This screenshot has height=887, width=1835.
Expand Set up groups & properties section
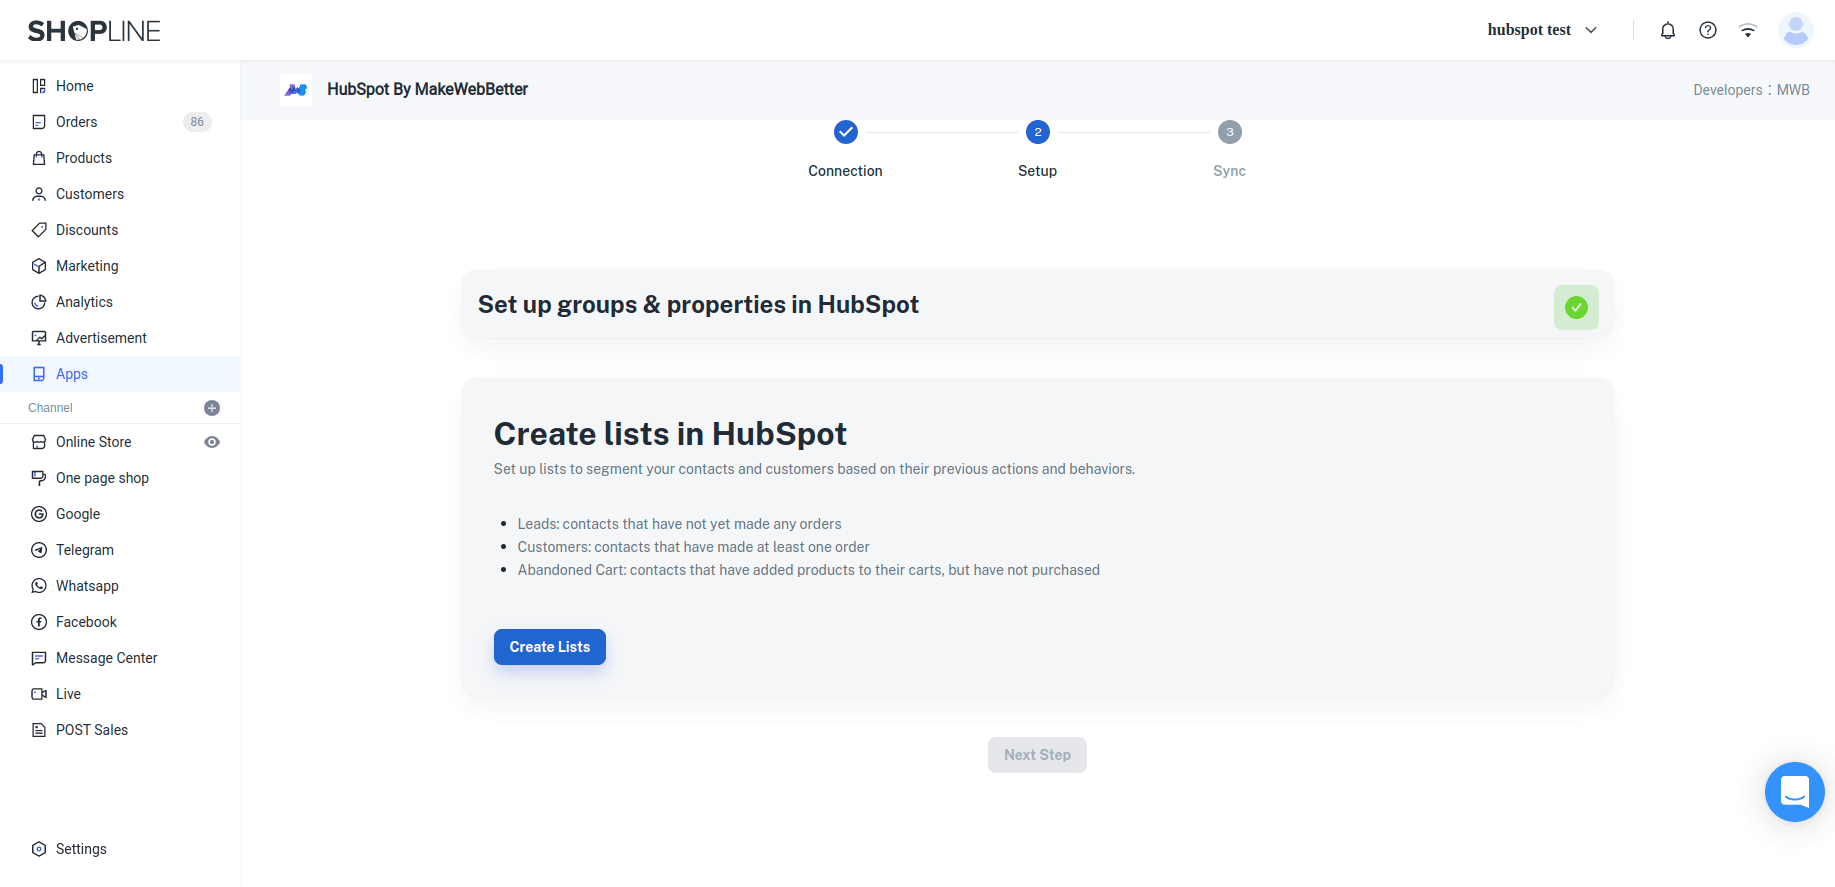[1037, 305]
